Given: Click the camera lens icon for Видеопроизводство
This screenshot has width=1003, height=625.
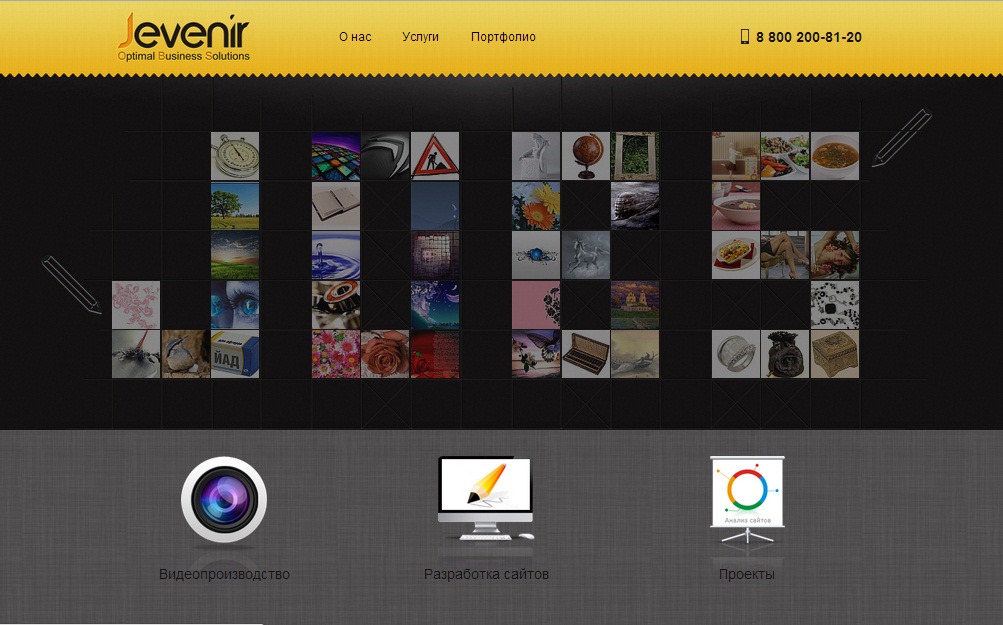Looking at the screenshot, I should click(224, 500).
